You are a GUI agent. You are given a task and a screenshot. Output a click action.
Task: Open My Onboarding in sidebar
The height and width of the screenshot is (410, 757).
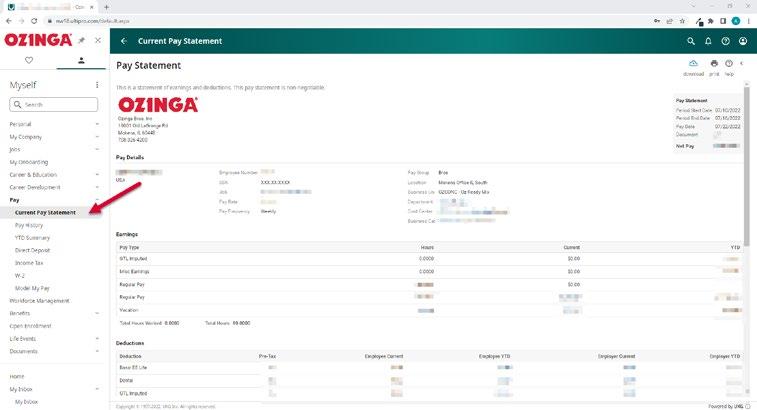coord(28,162)
